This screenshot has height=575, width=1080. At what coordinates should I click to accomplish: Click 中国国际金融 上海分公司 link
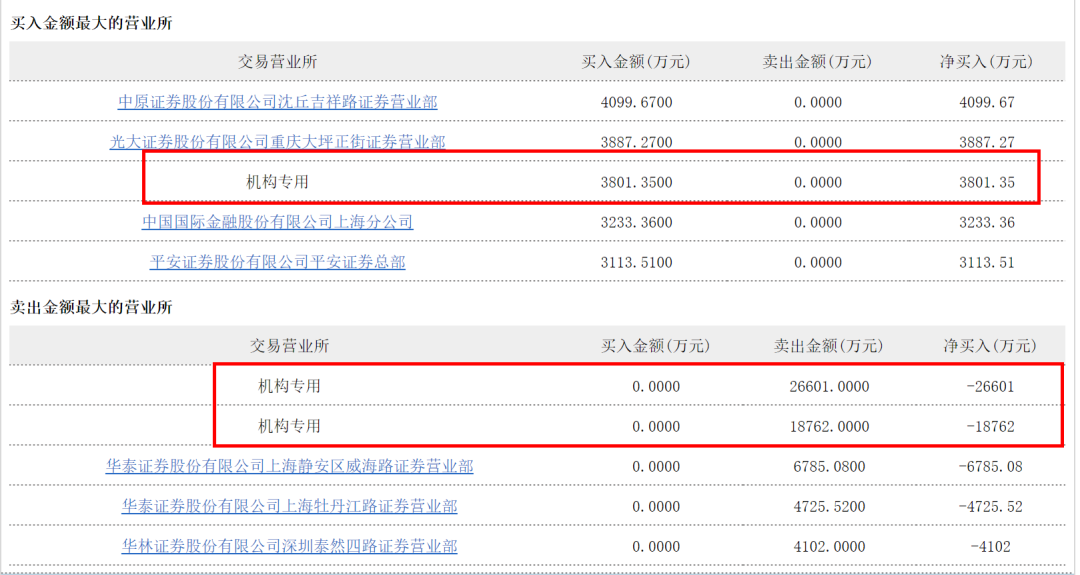tap(277, 222)
